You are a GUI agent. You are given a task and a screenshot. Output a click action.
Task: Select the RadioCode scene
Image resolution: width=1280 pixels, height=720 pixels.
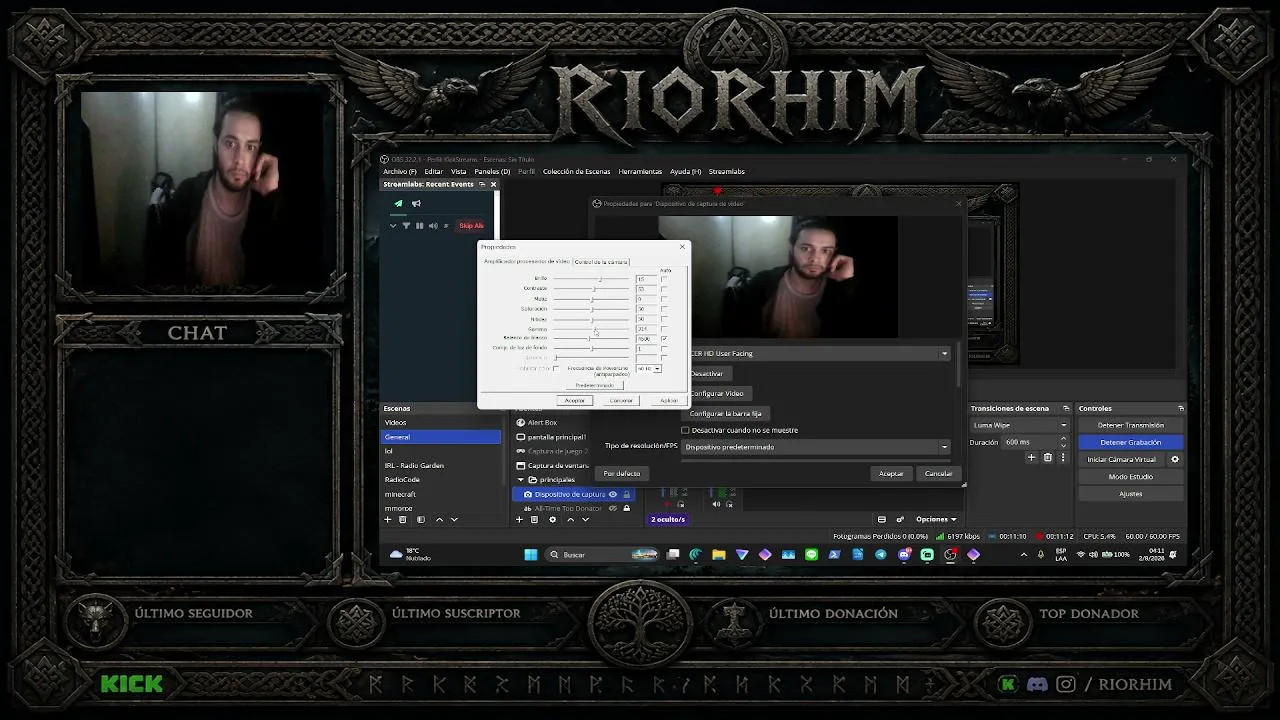(441, 480)
